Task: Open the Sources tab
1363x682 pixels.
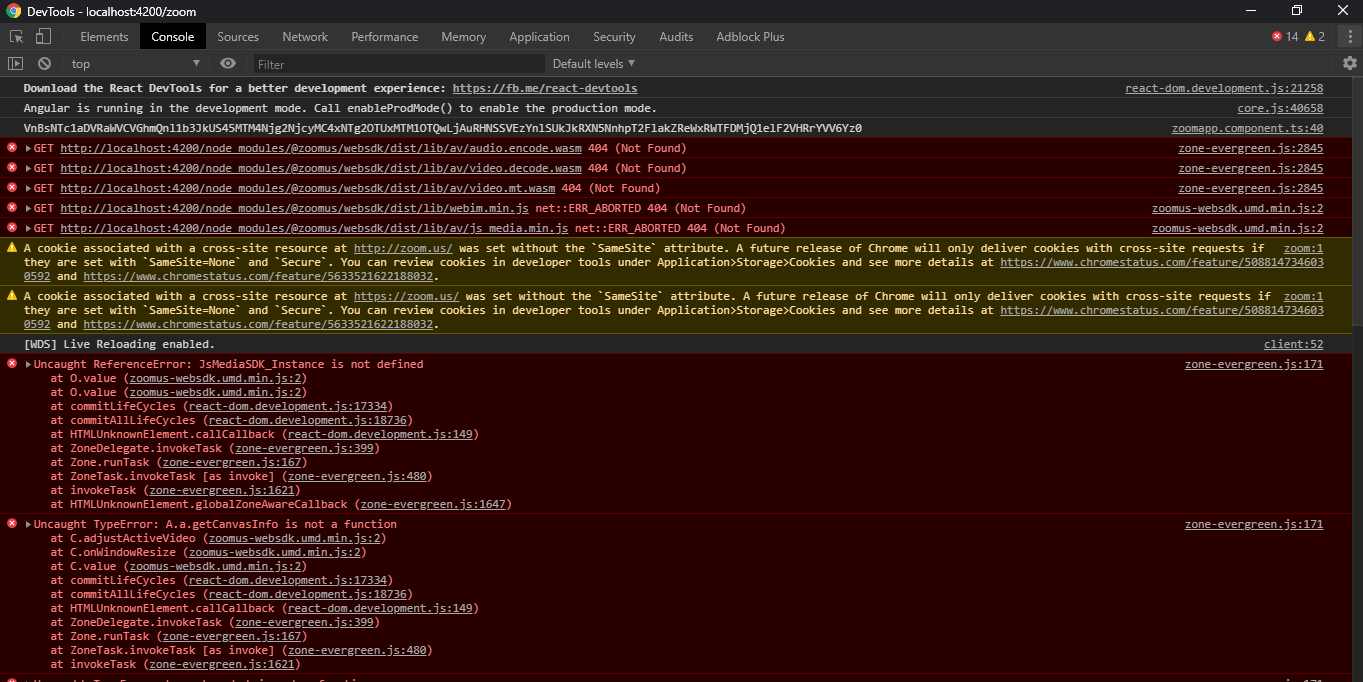Action: (x=238, y=37)
